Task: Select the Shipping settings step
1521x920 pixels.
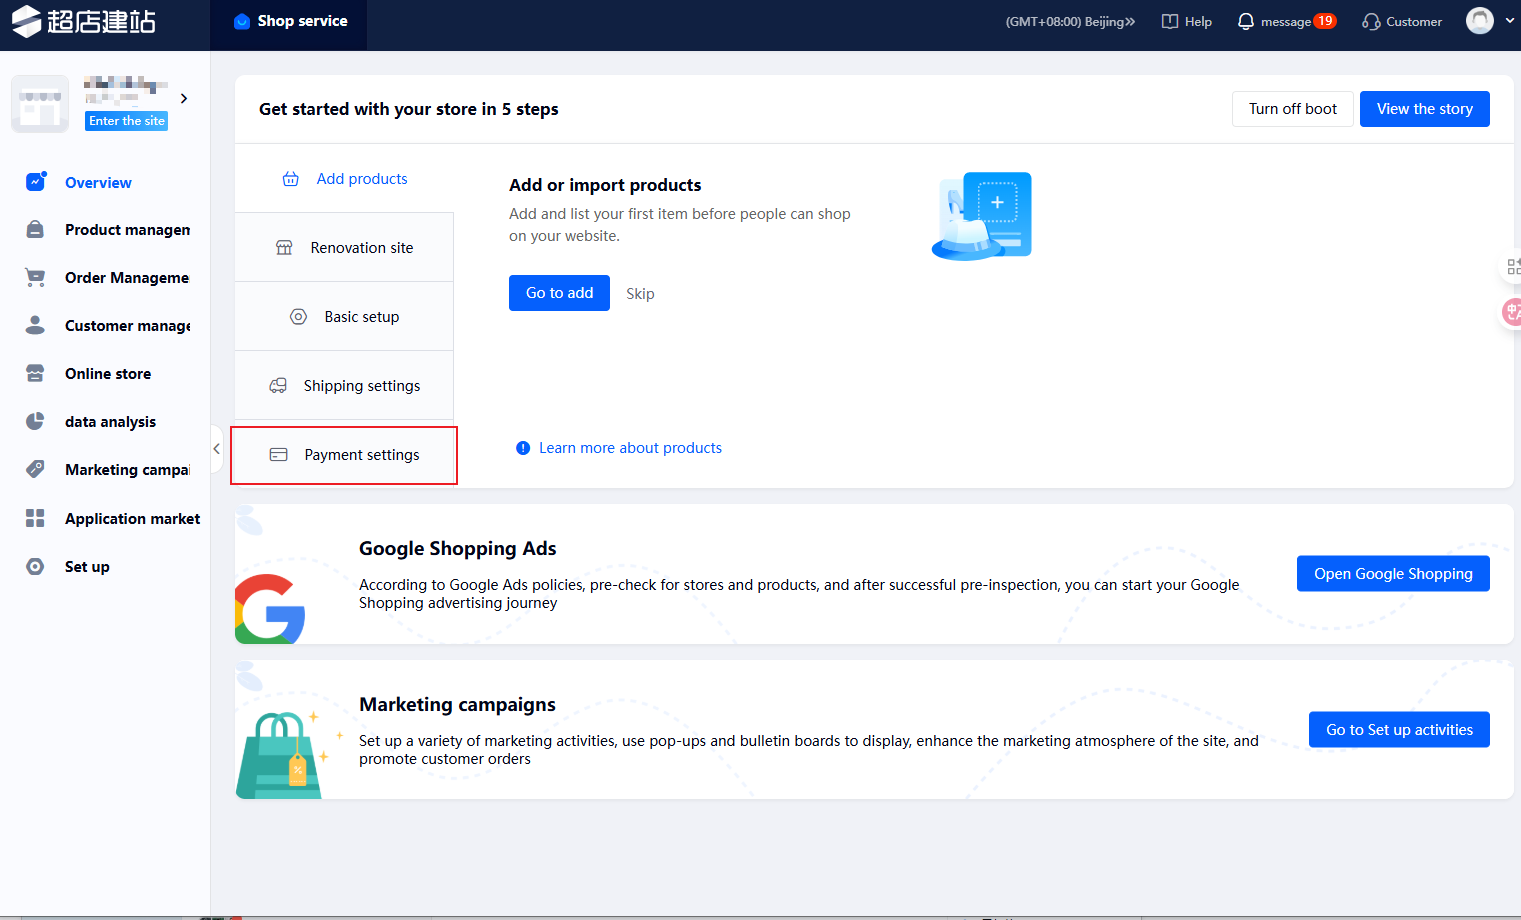Action: [344, 386]
